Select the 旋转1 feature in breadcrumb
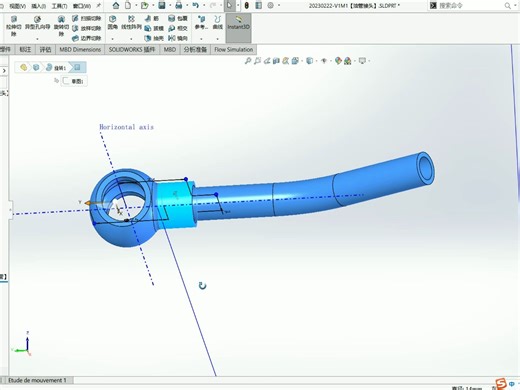 56,68
